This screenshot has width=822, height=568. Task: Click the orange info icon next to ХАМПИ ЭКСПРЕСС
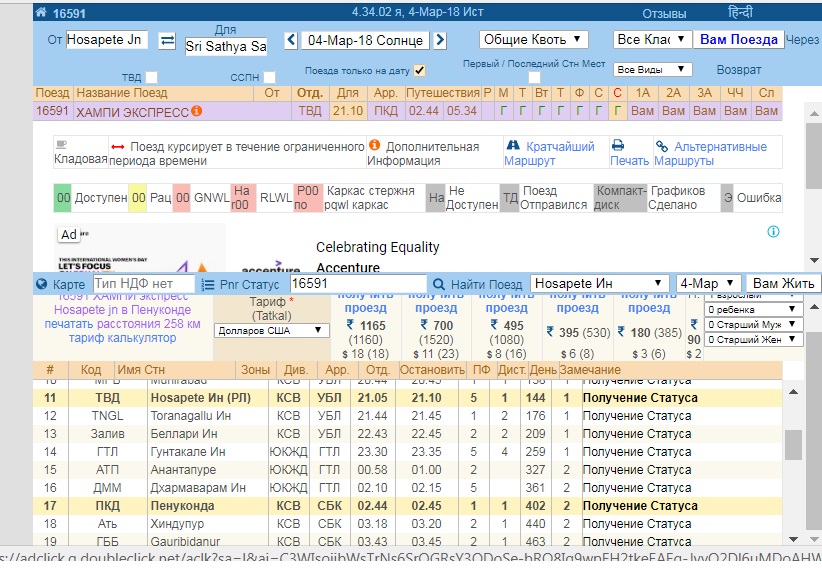click(197, 111)
